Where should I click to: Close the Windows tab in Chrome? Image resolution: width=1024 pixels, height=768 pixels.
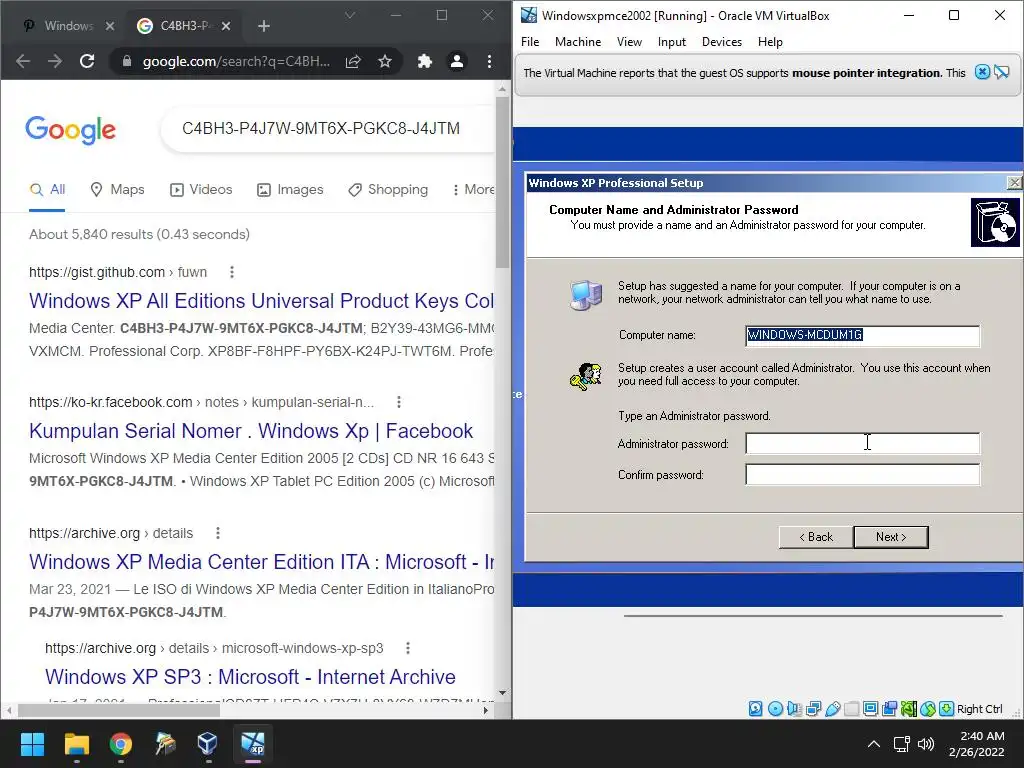coord(110,26)
